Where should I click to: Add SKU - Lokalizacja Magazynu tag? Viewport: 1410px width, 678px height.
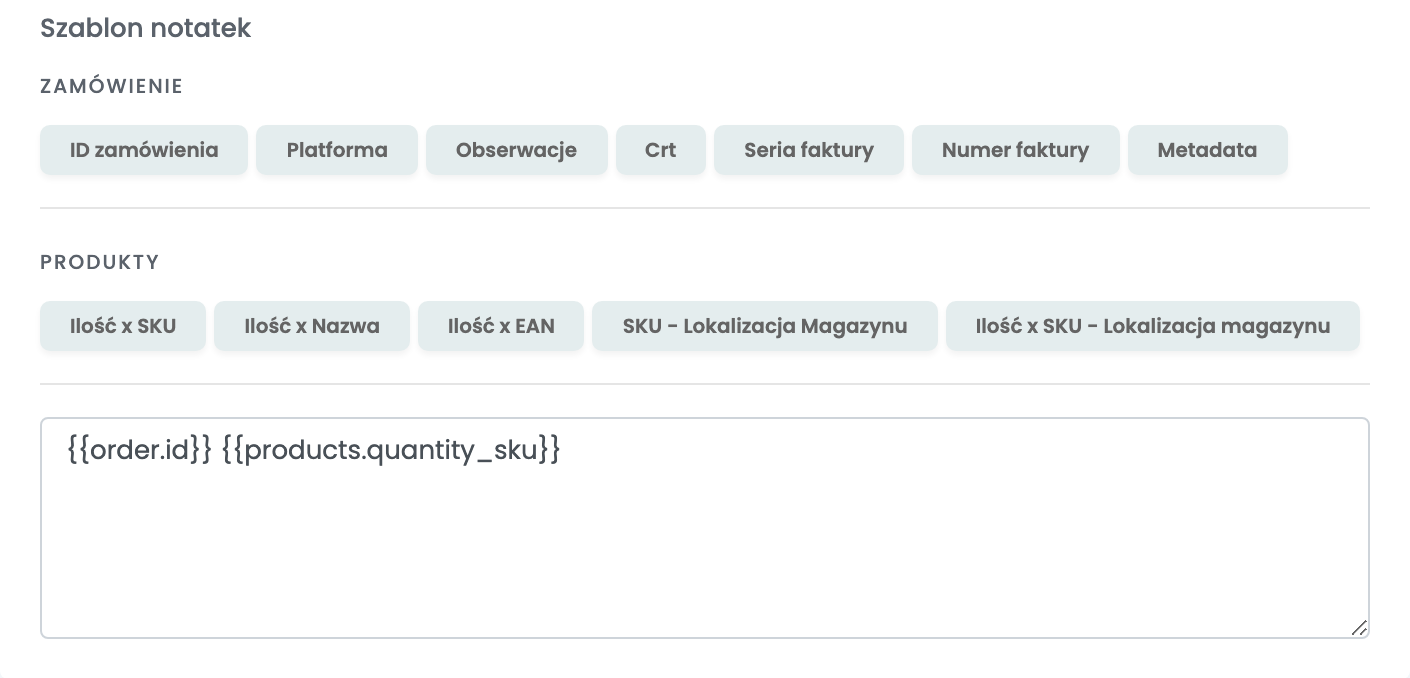pos(765,326)
